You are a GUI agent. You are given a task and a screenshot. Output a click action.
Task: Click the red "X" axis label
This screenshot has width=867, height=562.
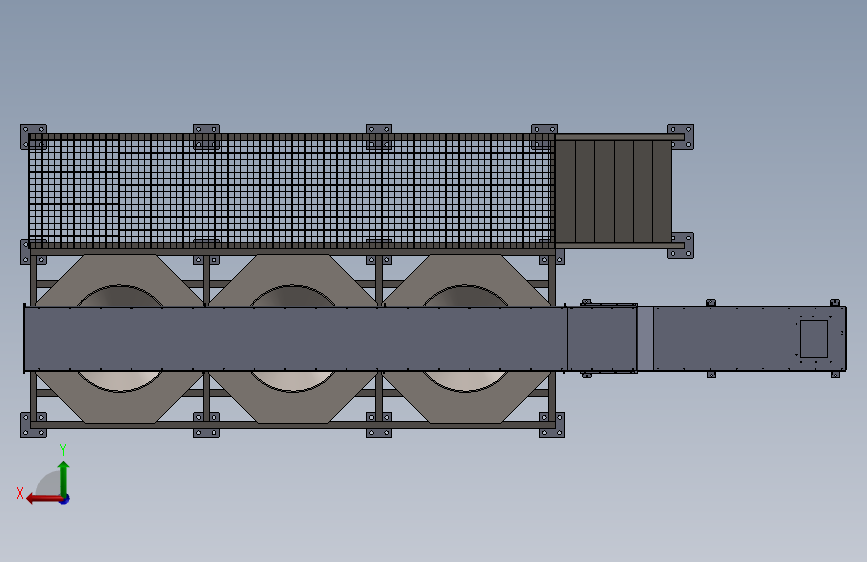point(20,493)
